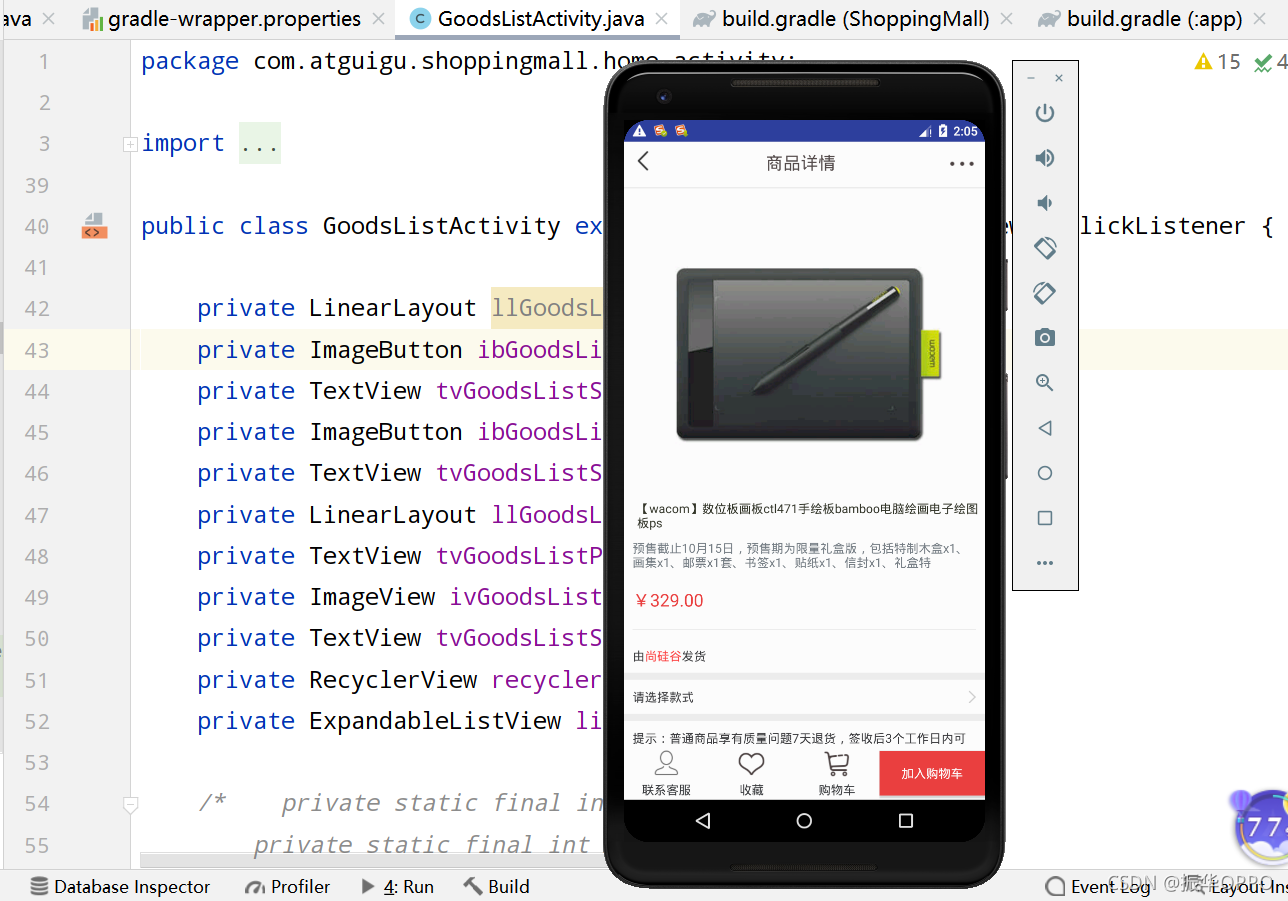Click emulator toolbar back triangle icon
This screenshot has height=901, width=1288.
1045,428
